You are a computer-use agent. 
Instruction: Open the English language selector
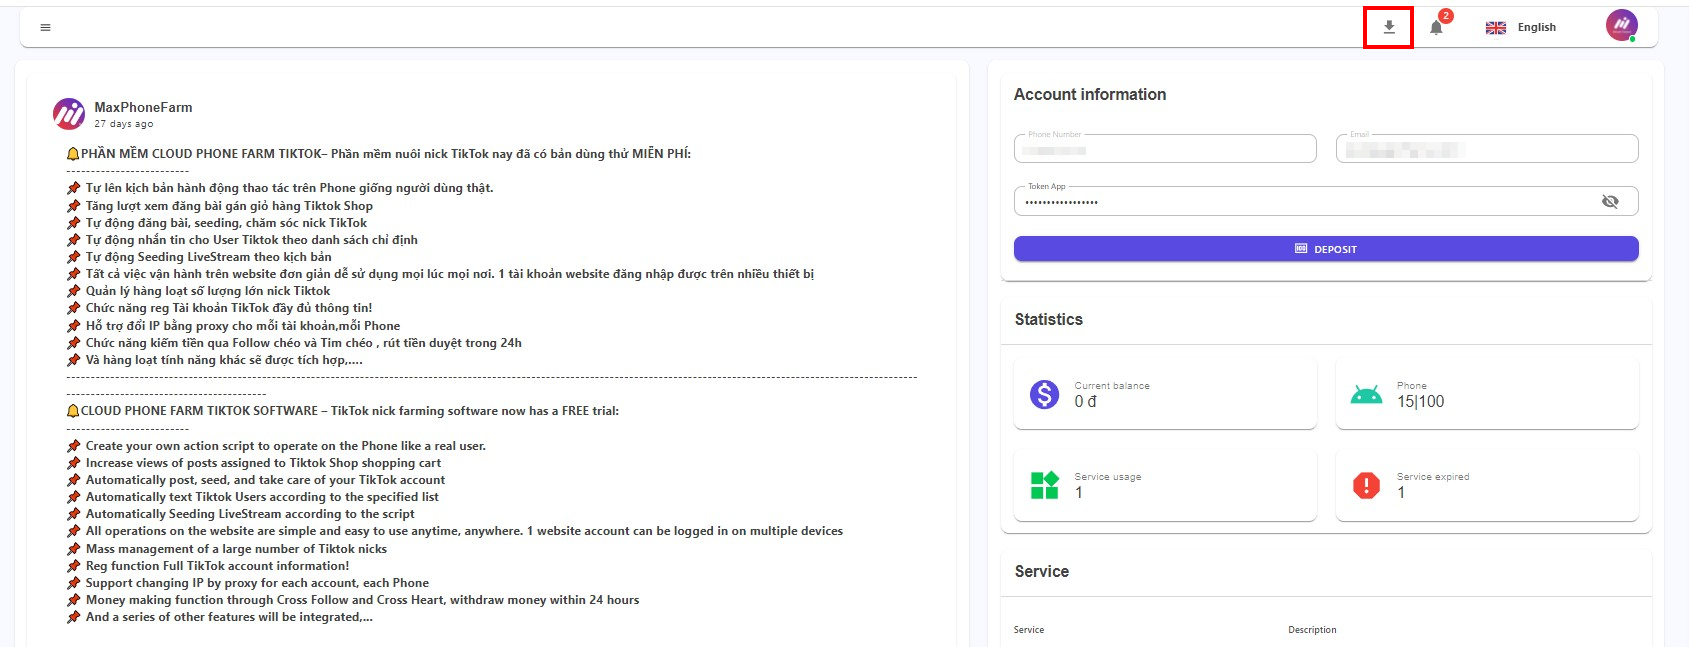click(x=1521, y=27)
